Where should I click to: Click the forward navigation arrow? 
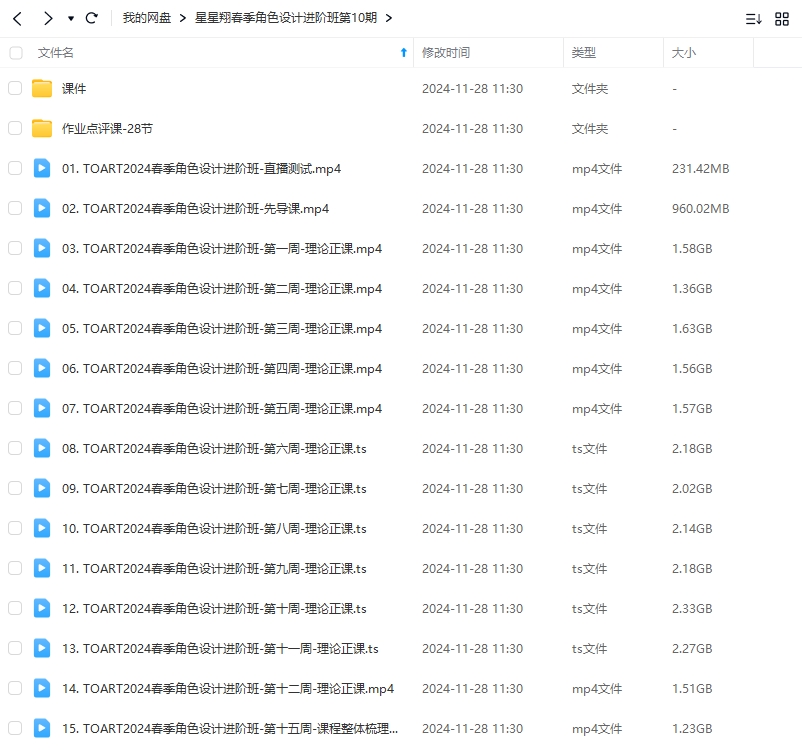tap(48, 18)
